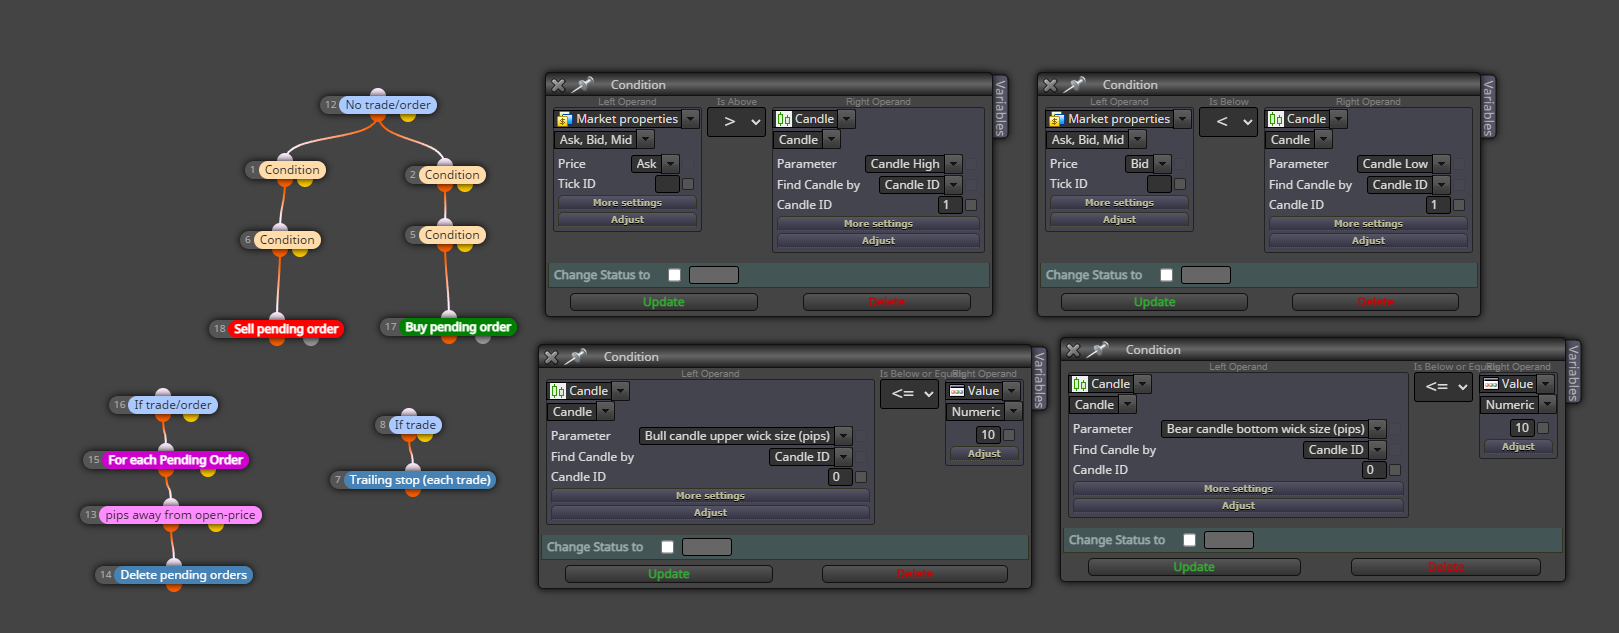Viewport: 1619px width, 633px height.
Task: Select the If trade/order node
Action: coord(173,405)
